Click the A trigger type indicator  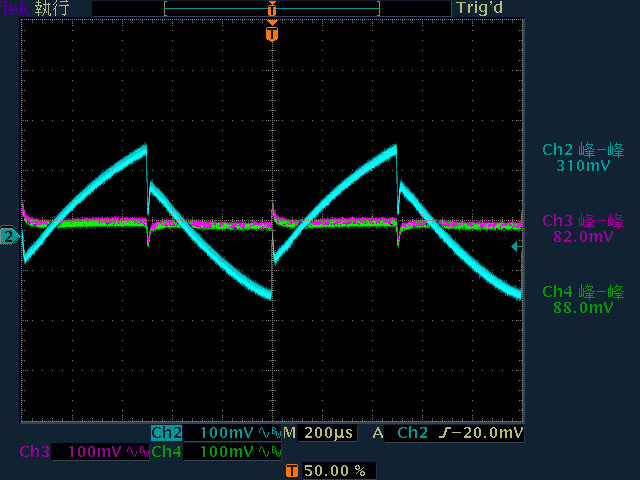pos(378,433)
